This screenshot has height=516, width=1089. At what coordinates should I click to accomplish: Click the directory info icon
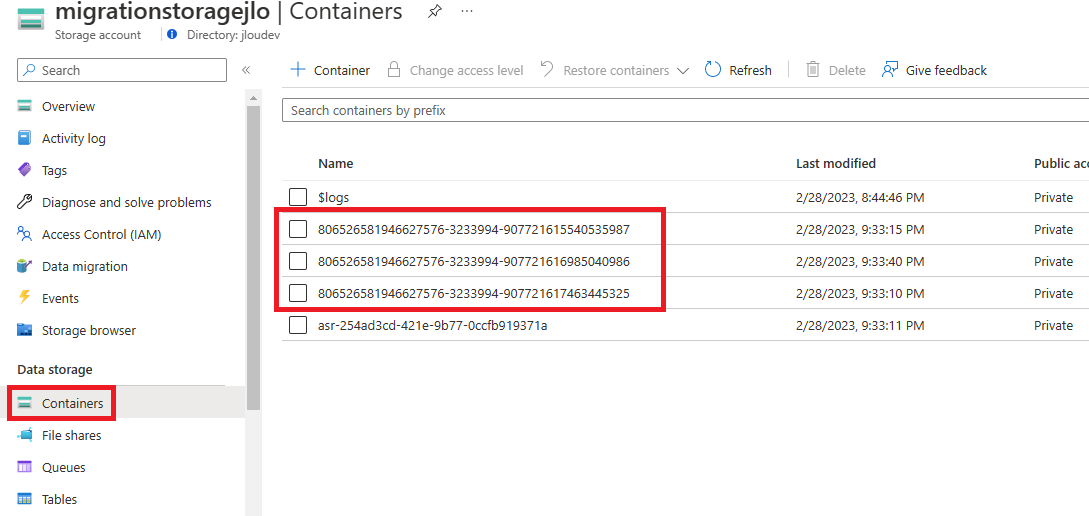(172, 34)
